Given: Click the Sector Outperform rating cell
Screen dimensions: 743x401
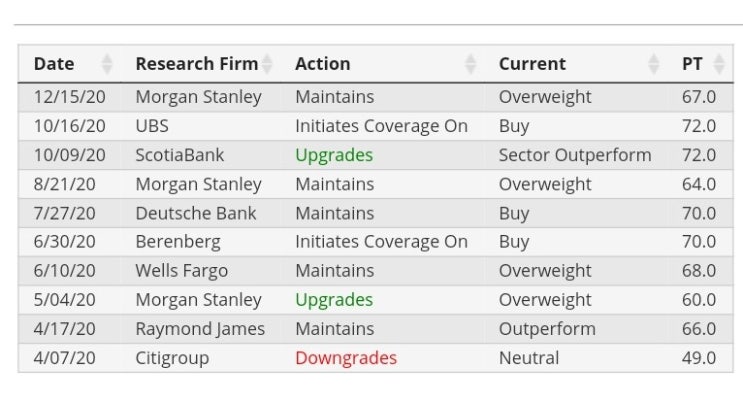Looking at the screenshot, I should click(575, 155).
